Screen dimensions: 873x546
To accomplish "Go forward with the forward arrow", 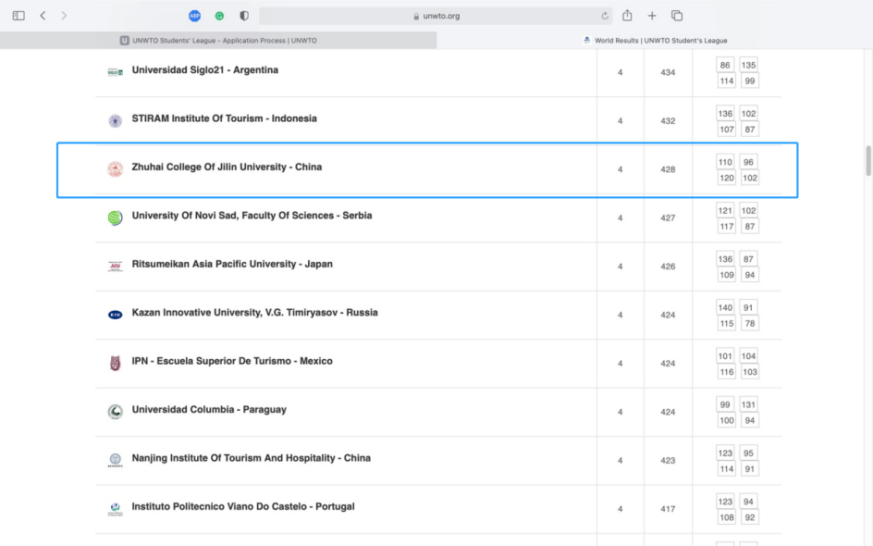I will [64, 16].
